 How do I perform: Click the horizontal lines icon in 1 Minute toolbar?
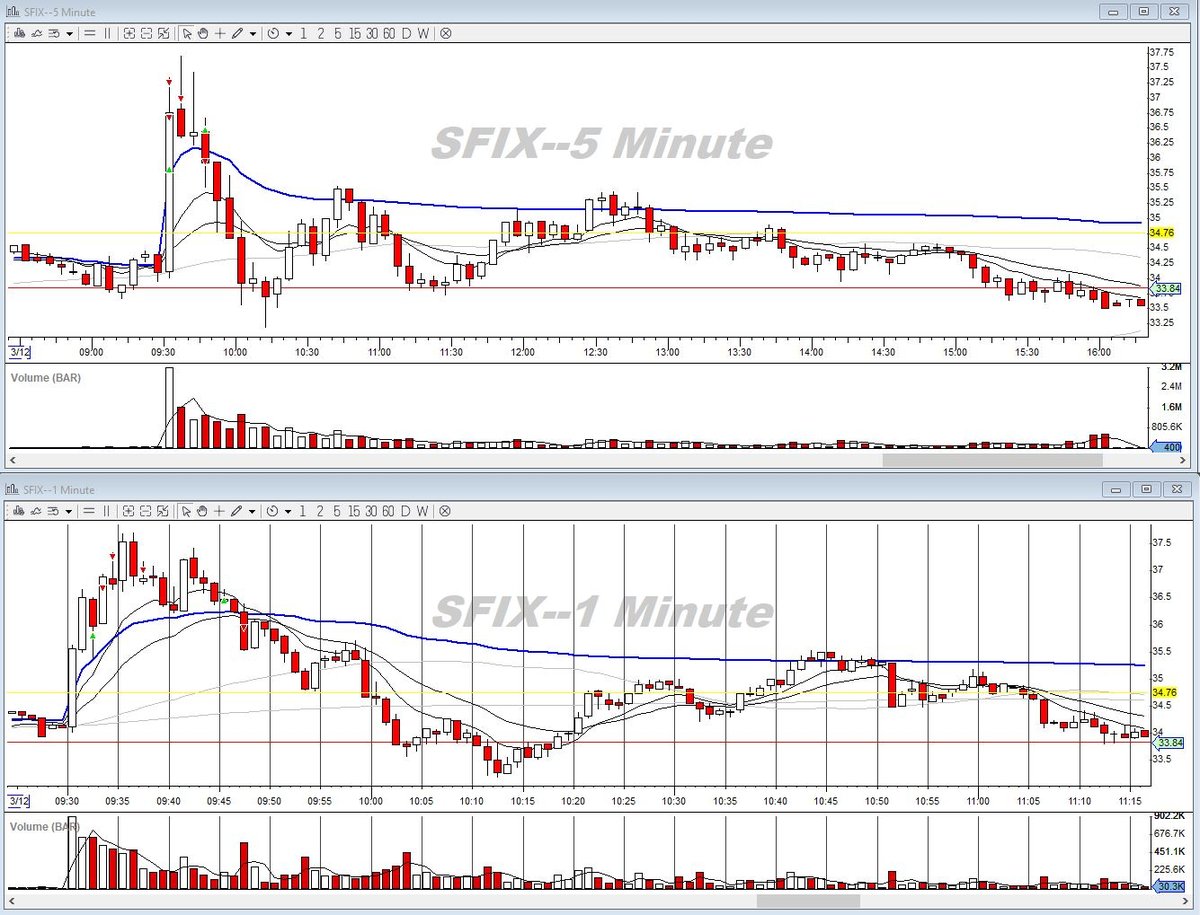point(89,511)
